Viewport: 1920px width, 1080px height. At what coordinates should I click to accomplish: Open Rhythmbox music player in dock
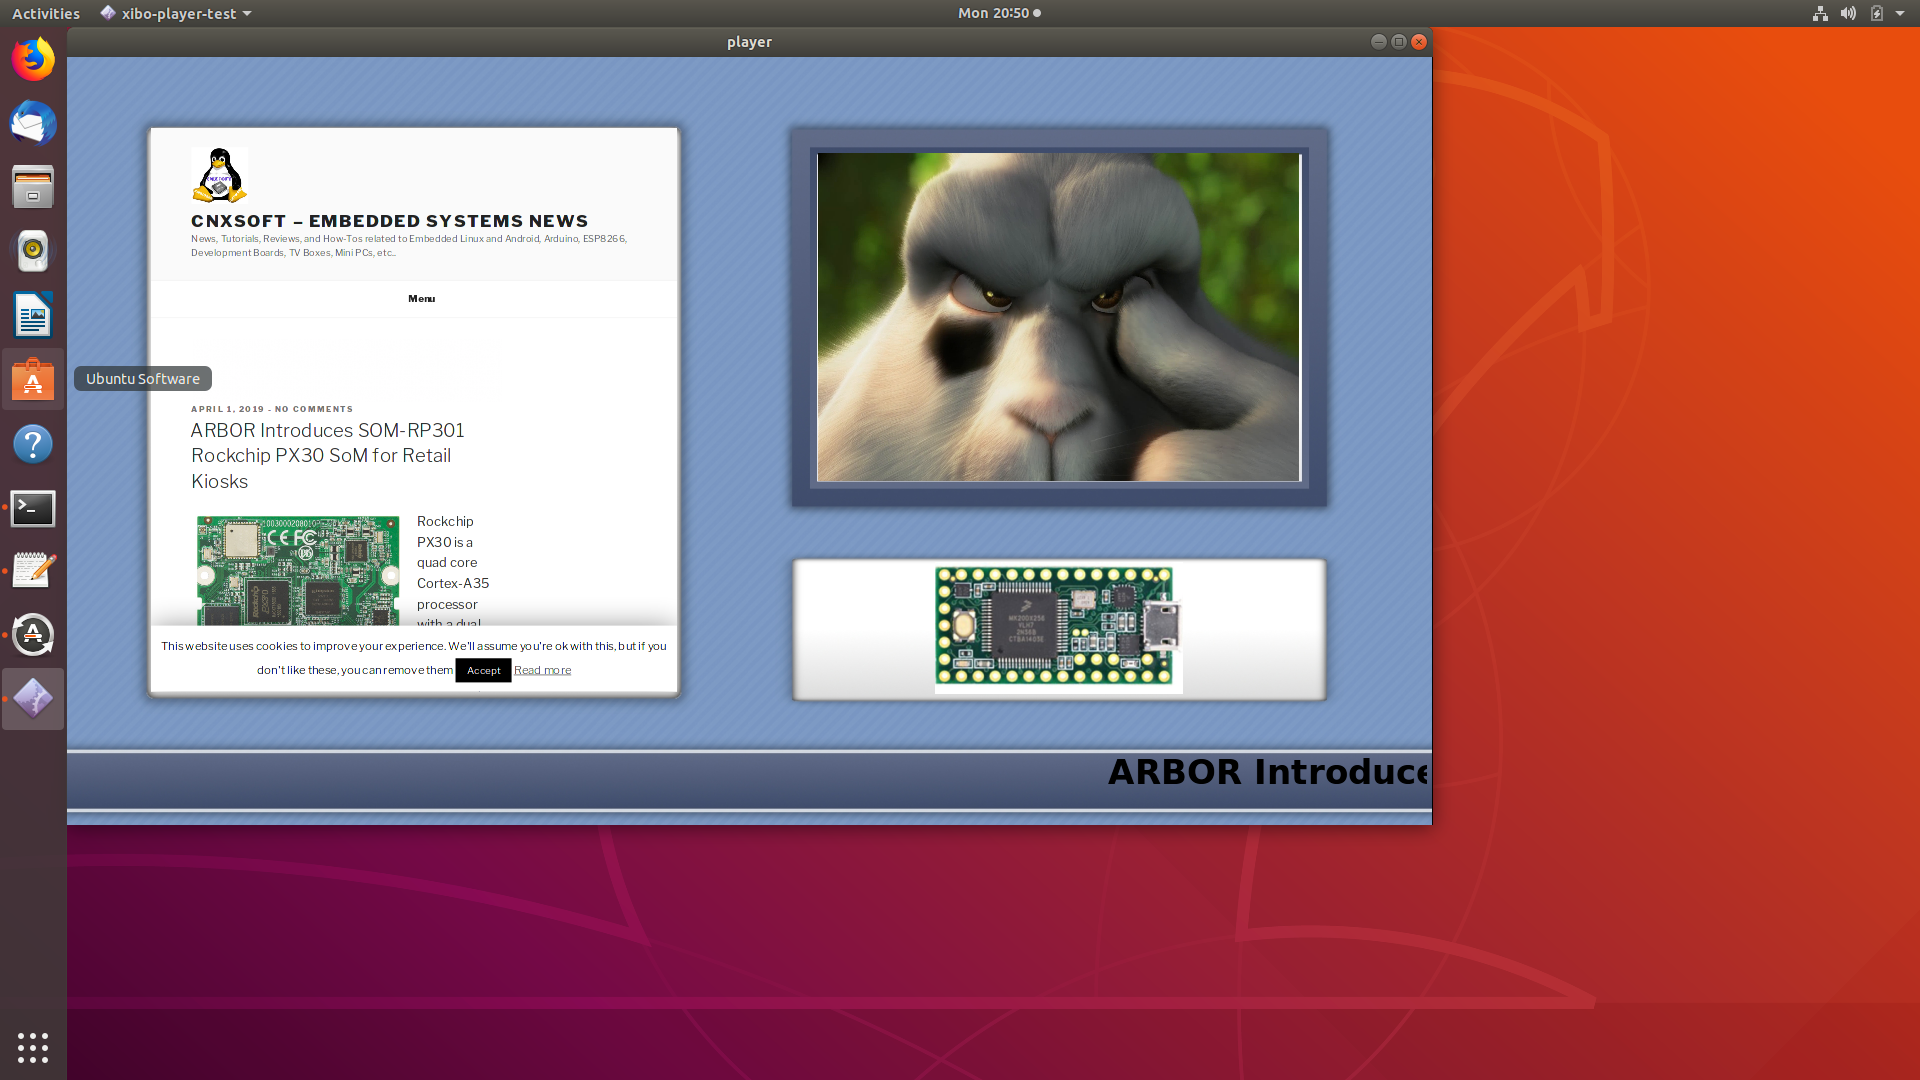click(x=33, y=251)
